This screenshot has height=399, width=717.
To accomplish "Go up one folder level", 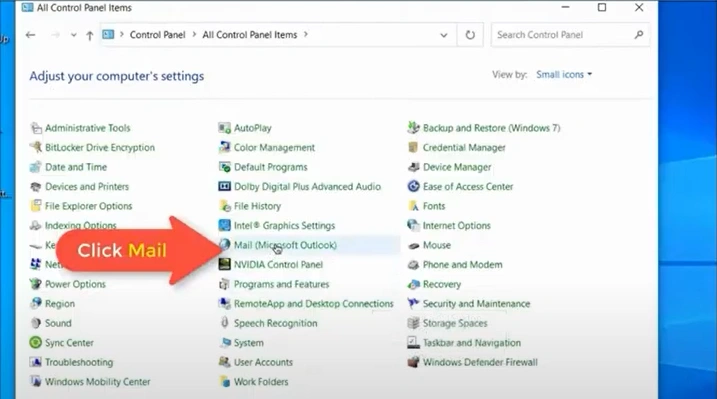I will 90,35.
